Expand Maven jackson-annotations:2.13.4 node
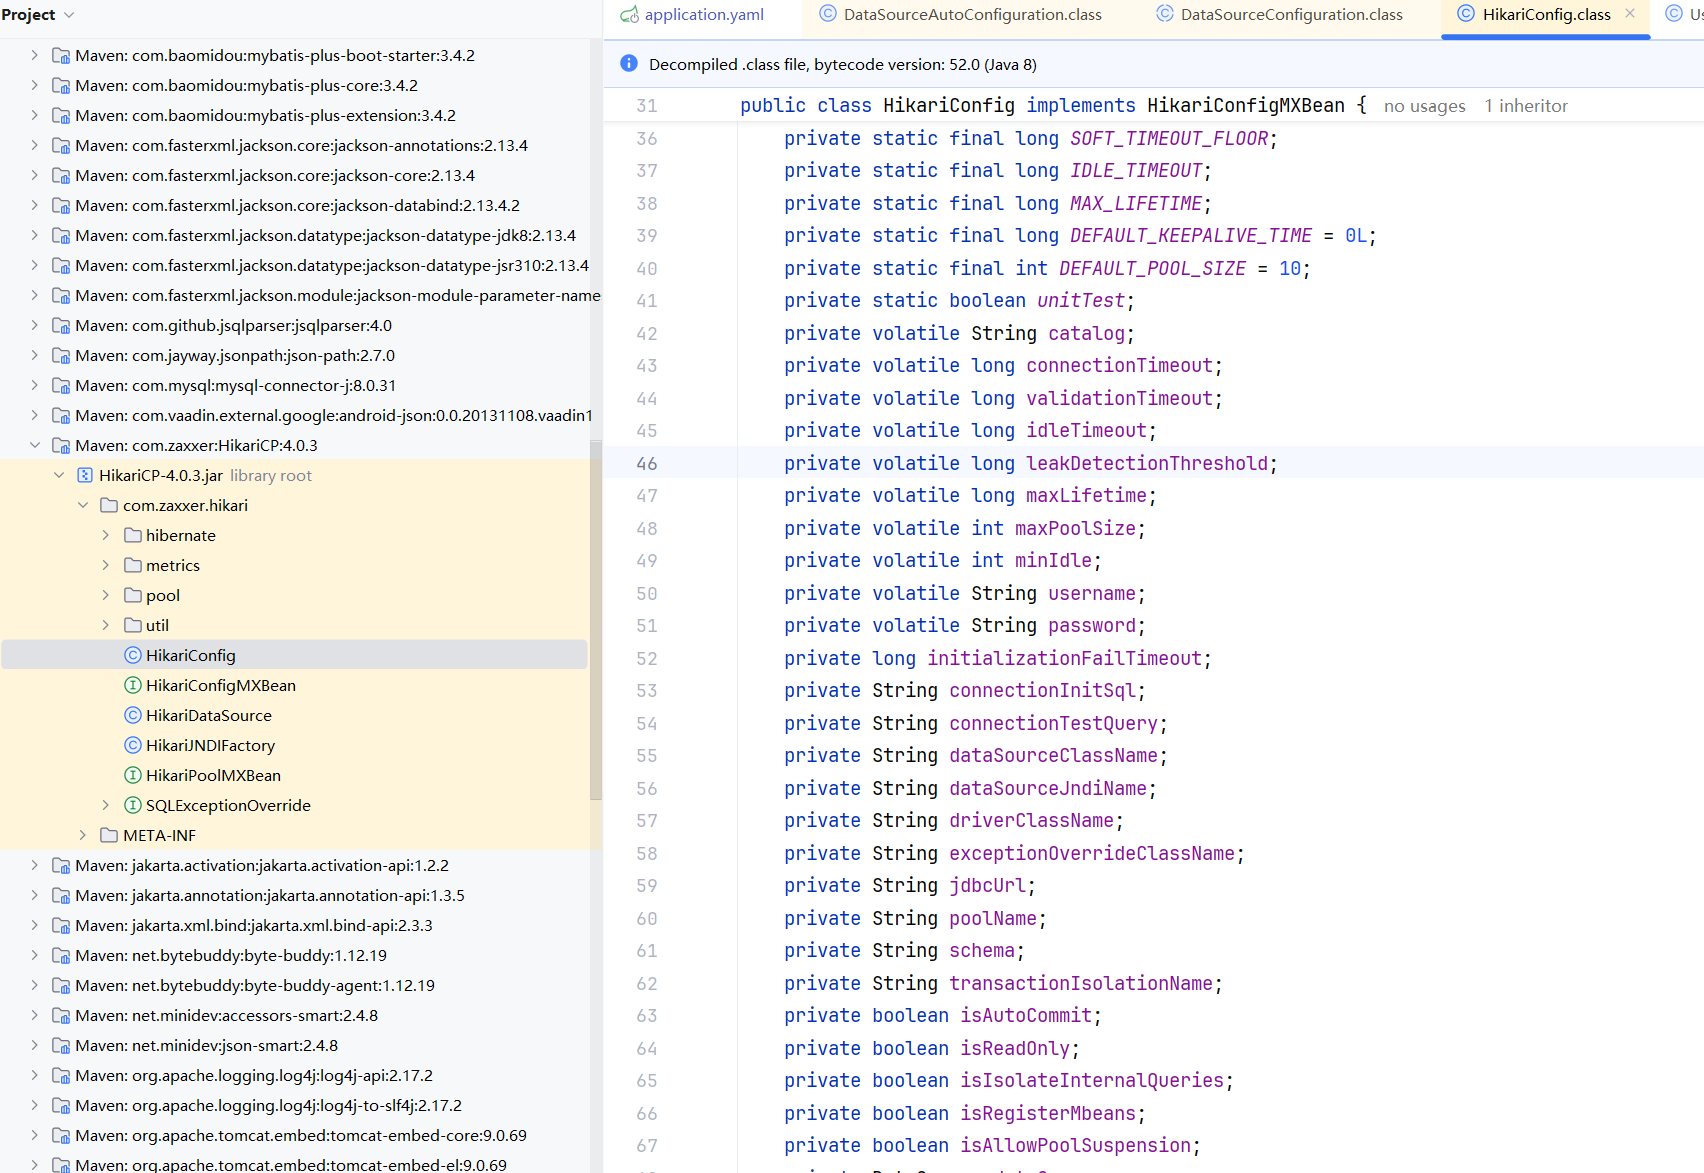The width and height of the screenshot is (1704, 1173). click(35, 145)
